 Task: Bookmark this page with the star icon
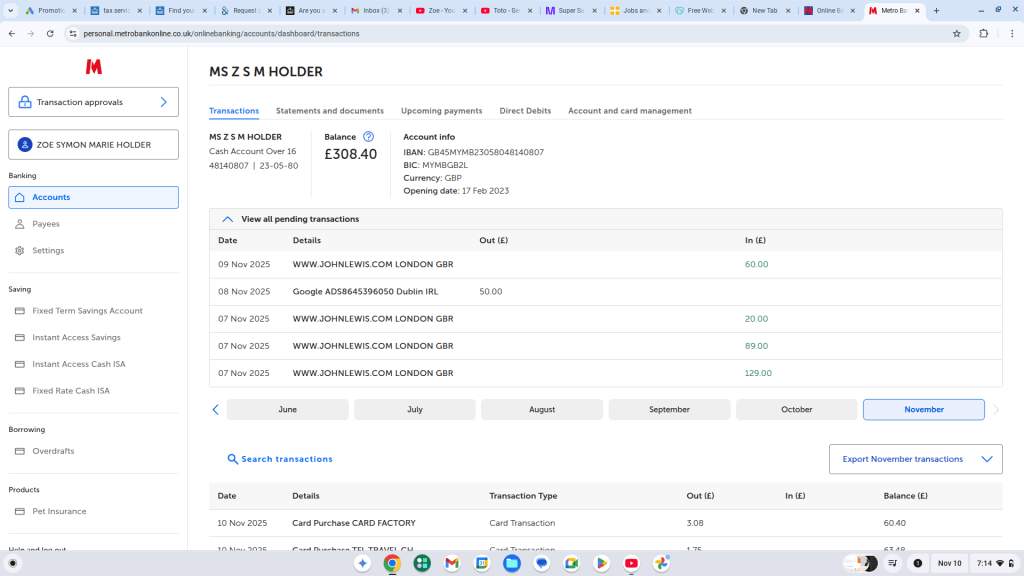click(956, 33)
